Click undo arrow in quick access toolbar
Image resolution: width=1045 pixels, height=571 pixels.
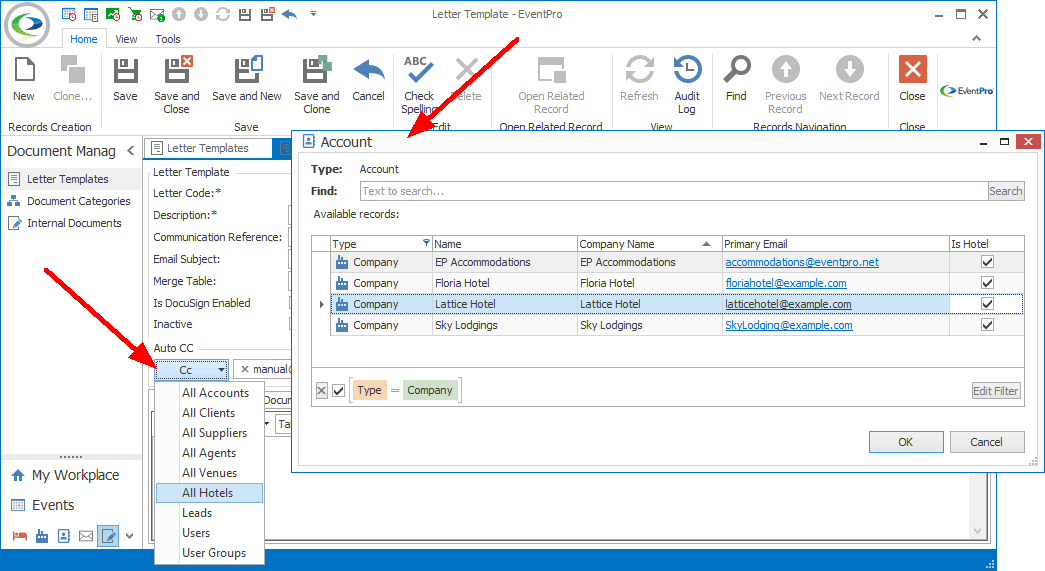[289, 14]
